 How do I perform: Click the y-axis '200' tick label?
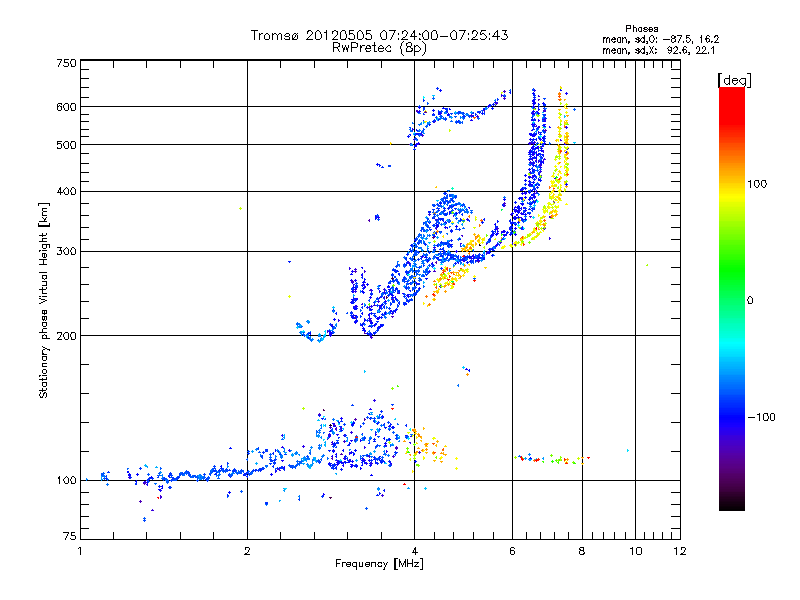click(67, 336)
